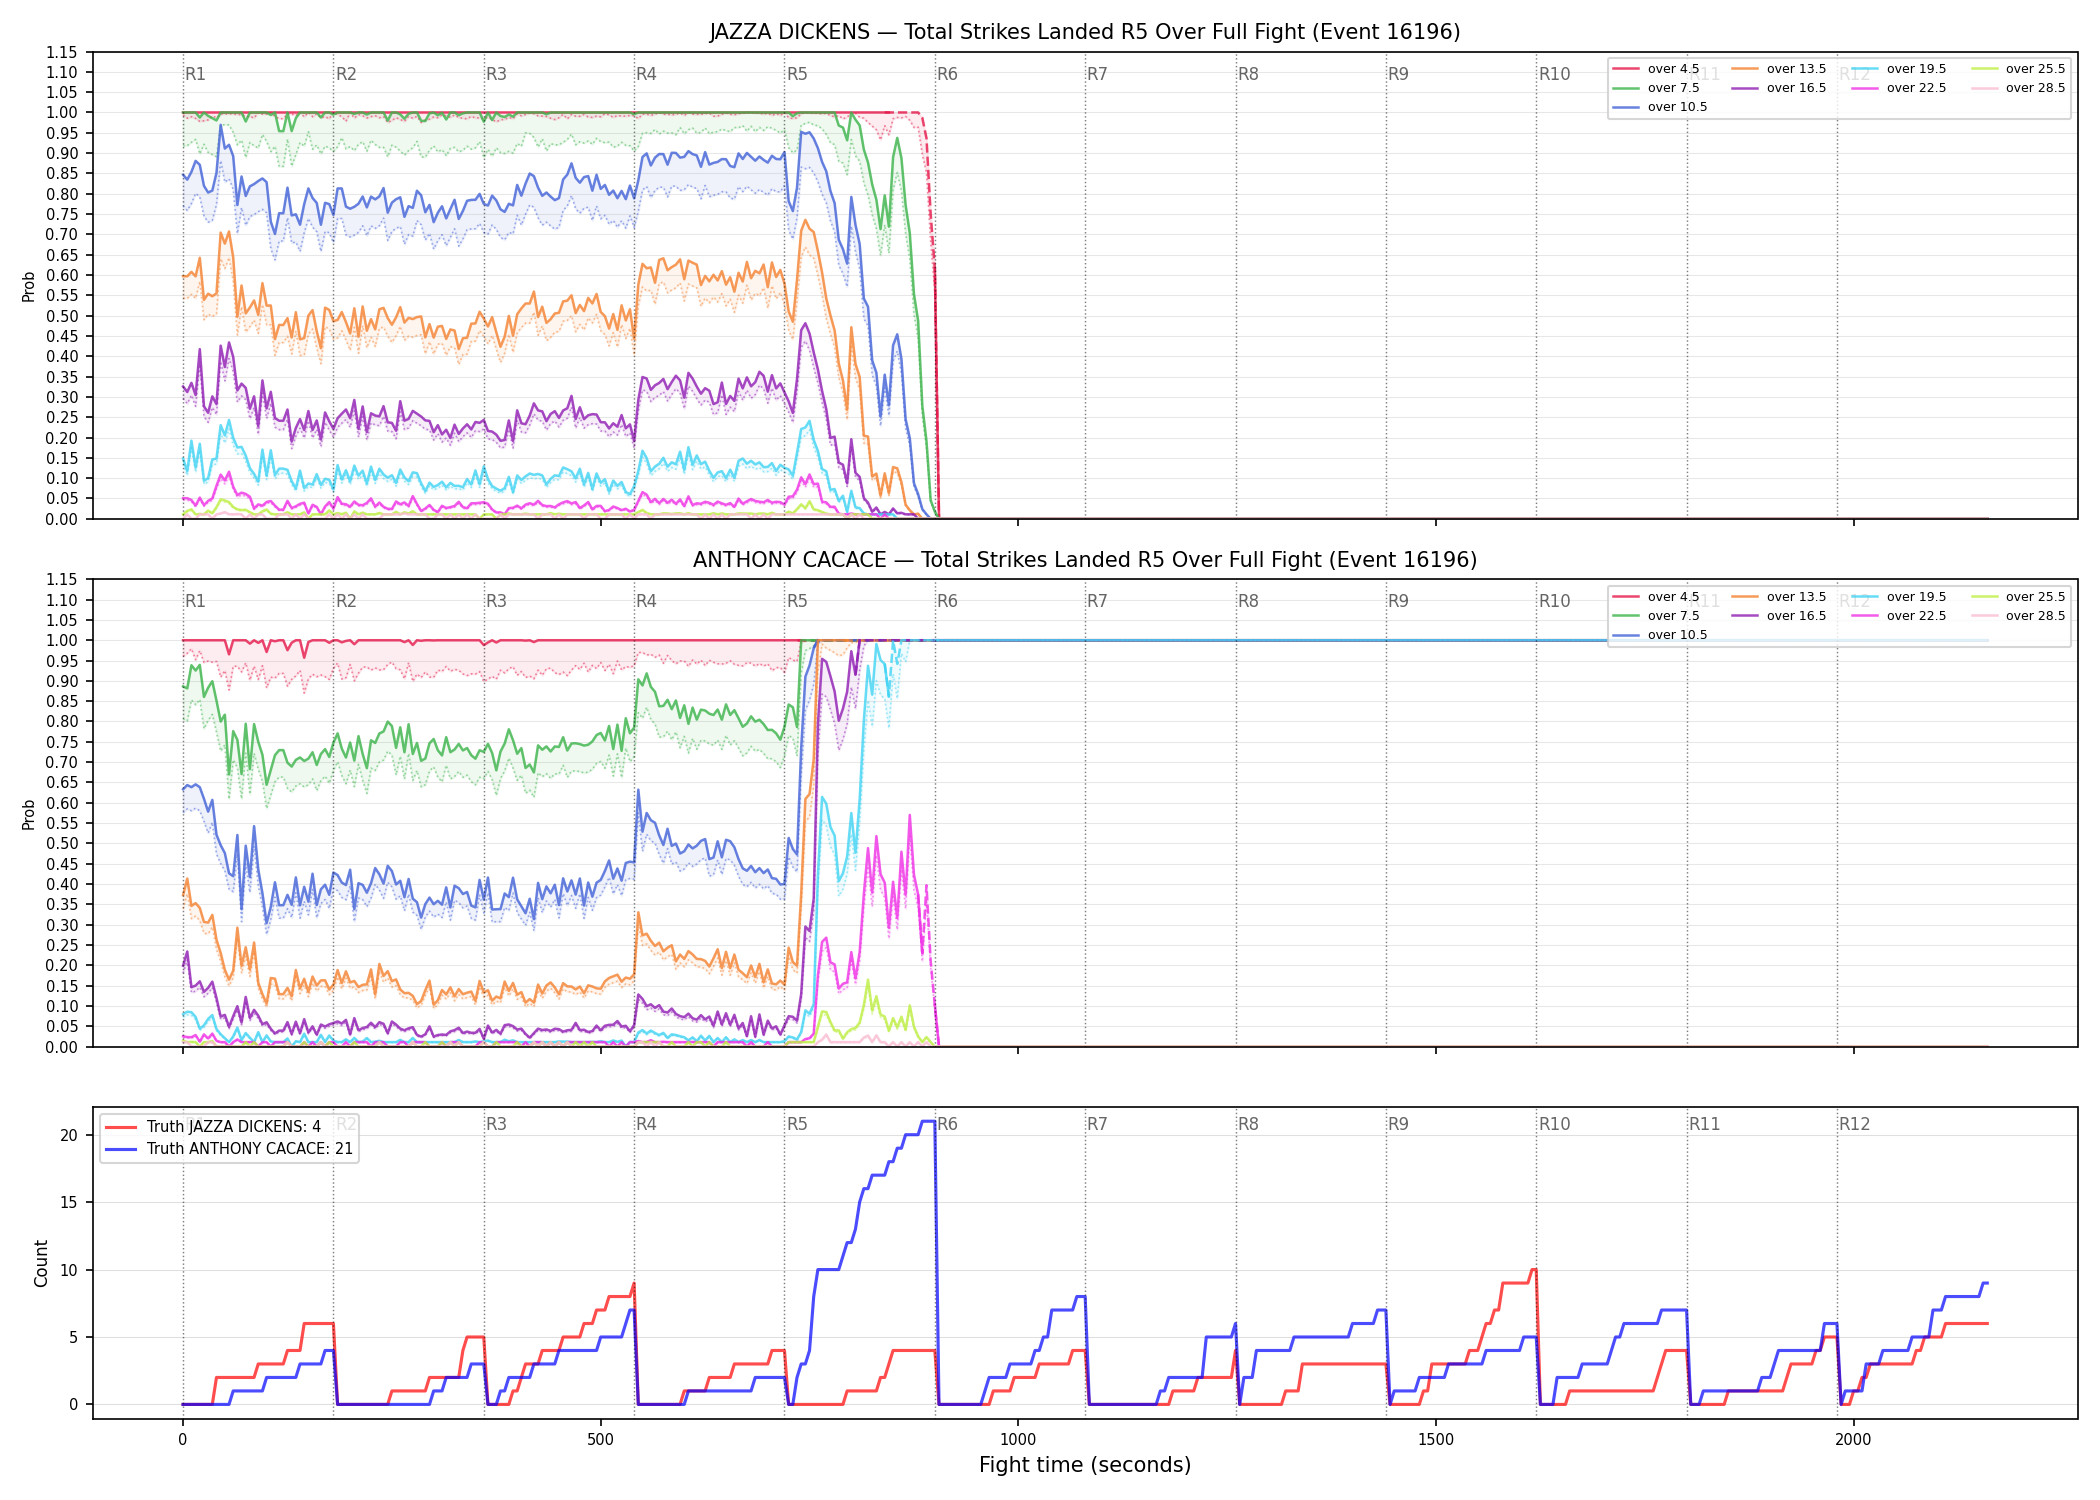Viewport: 2100px width, 1500px height.
Task: Click the R5 round marker in top chart
Action: point(797,74)
